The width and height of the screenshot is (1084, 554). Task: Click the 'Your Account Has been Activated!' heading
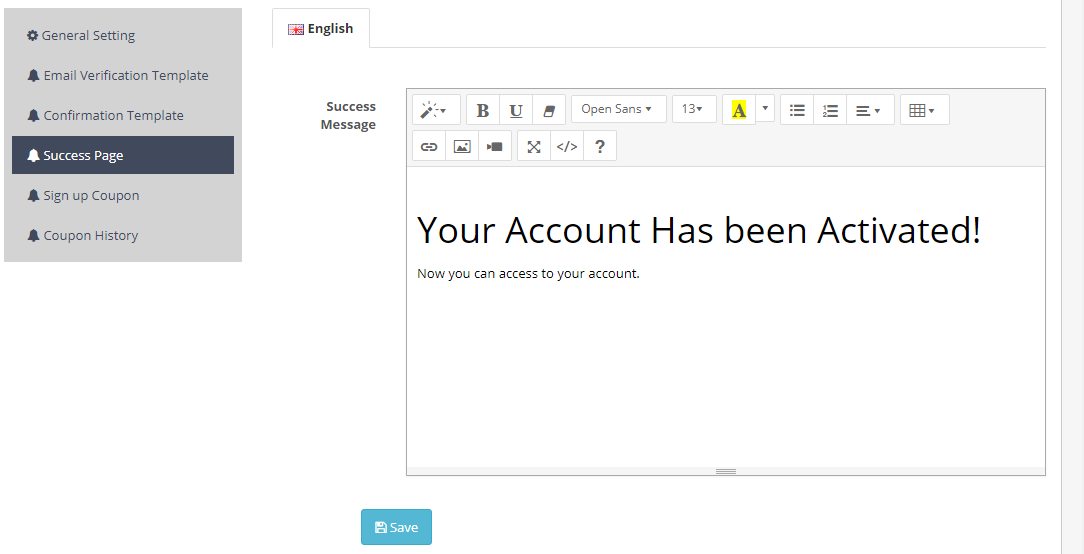698,230
